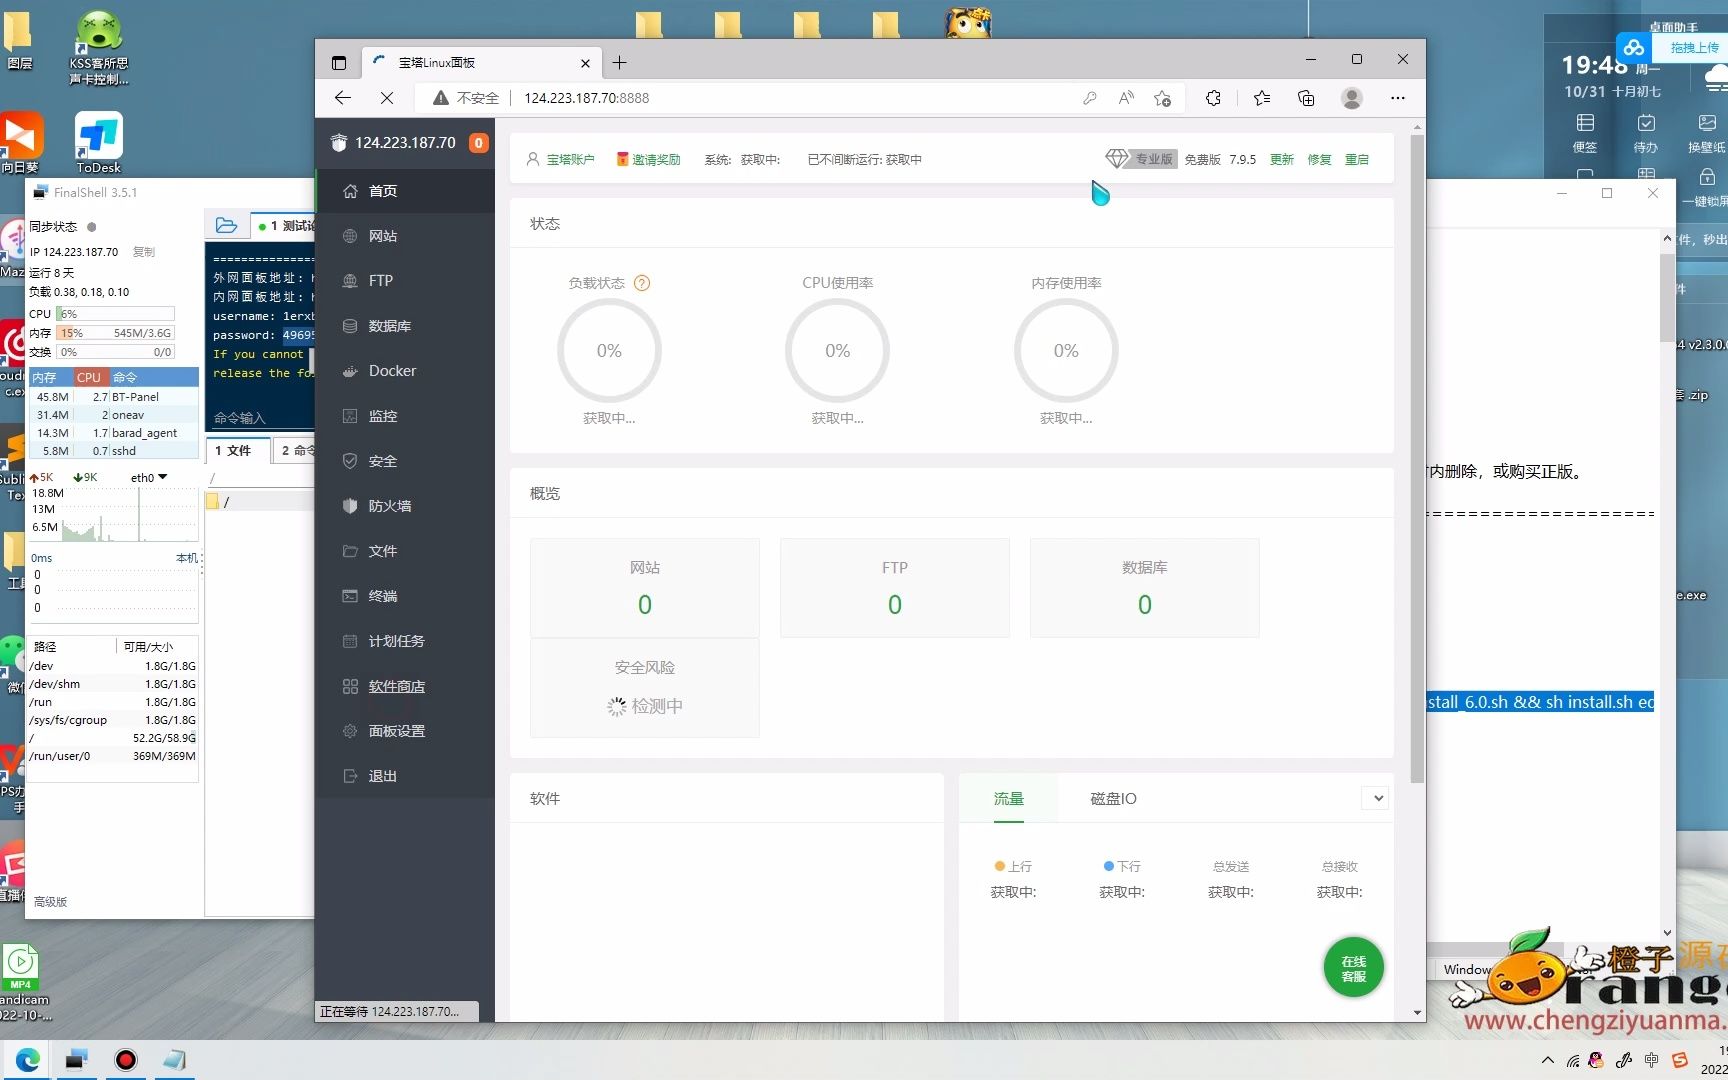Click the browser profile avatar icon

click(x=1352, y=98)
